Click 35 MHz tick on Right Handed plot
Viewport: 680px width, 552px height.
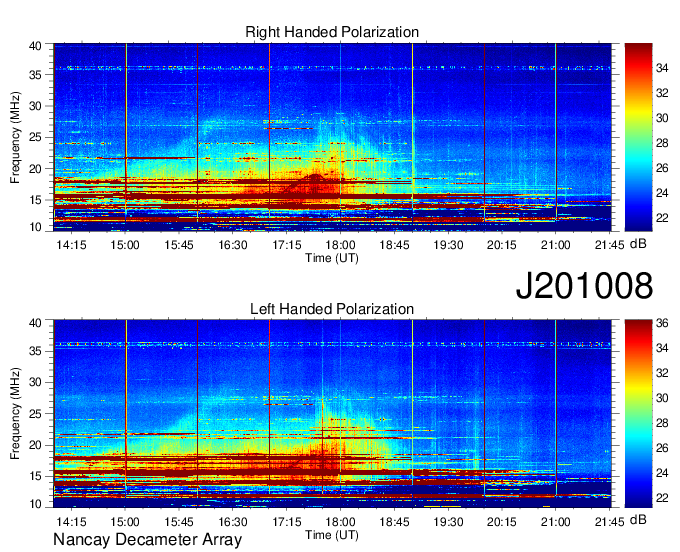35,75
